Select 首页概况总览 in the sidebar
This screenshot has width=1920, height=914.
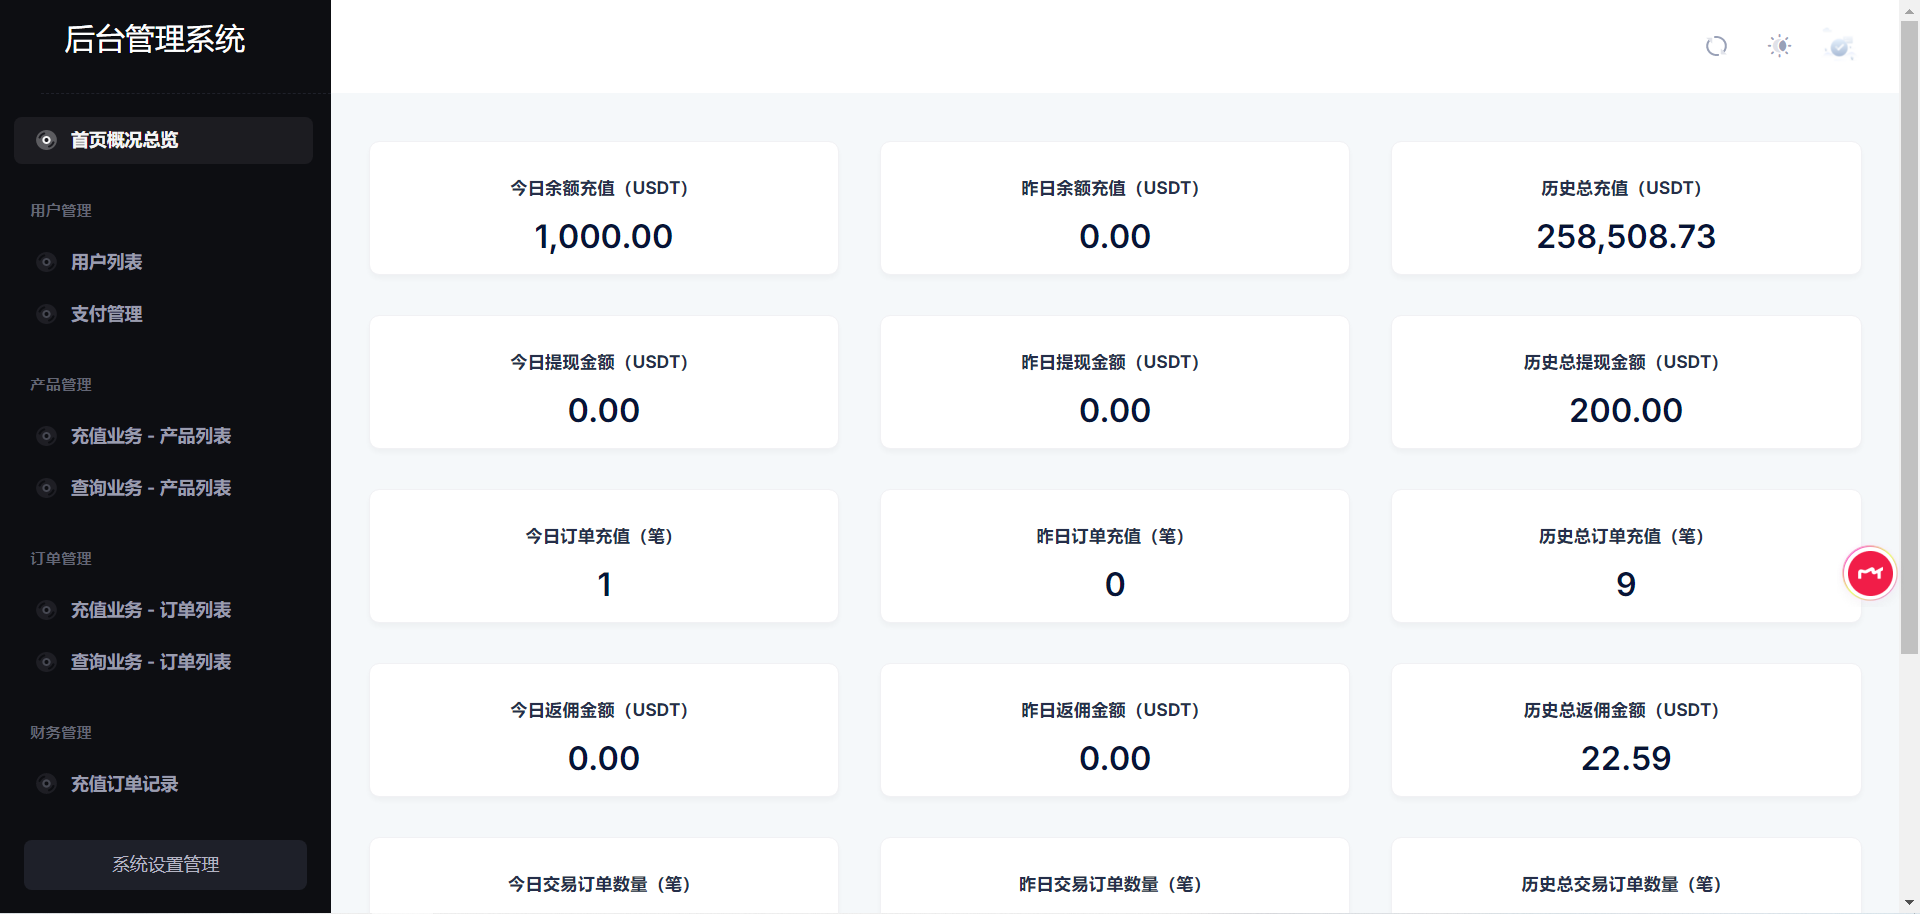[x=125, y=140]
